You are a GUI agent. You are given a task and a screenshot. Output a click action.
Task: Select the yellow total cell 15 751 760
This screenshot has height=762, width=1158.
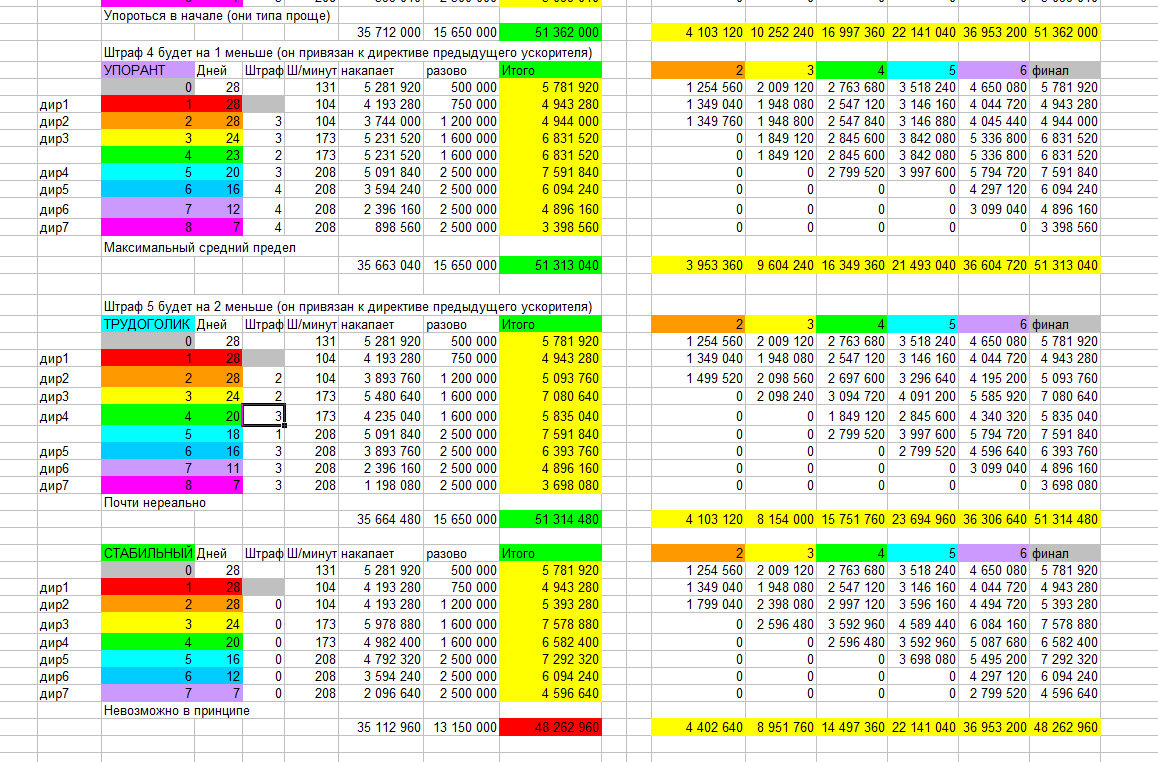click(852, 519)
